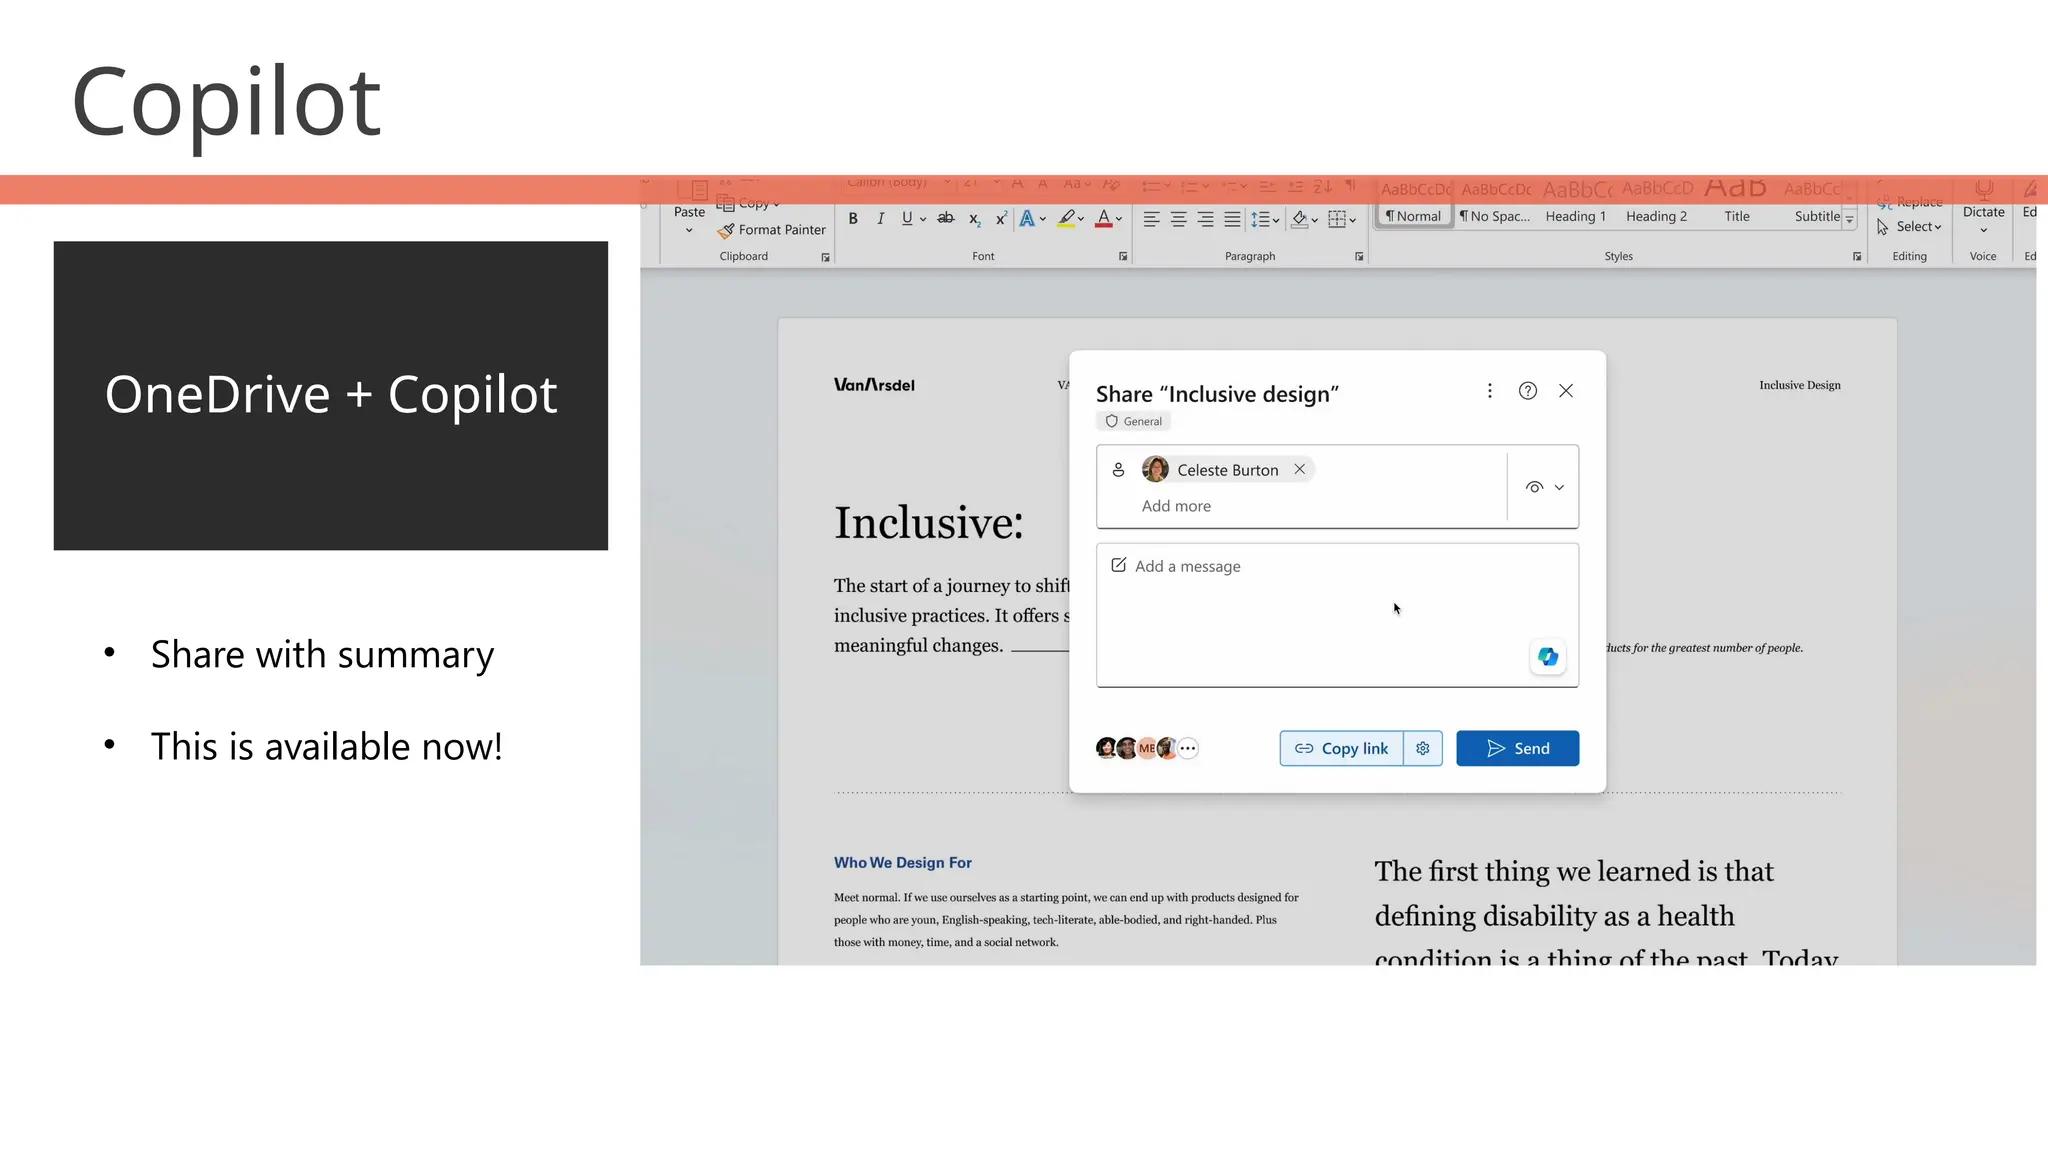Apply Subscript formatting
This screenshot has width=2048, height=1152.
[x=975, y=219]
